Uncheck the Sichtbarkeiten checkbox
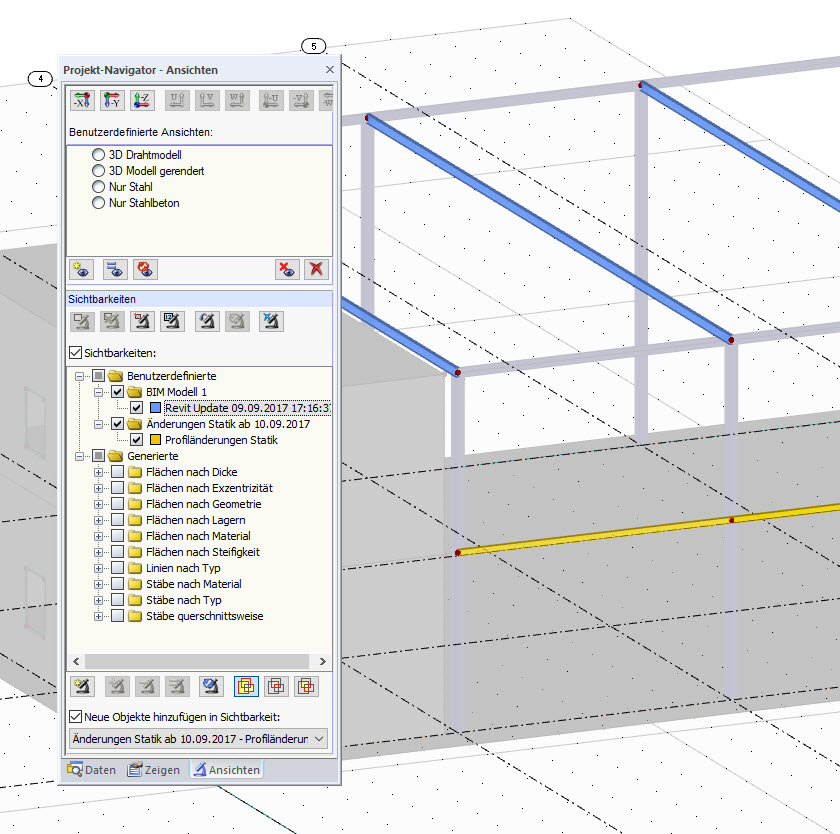This screenshot has width=840, height=834. pos(75,352)
